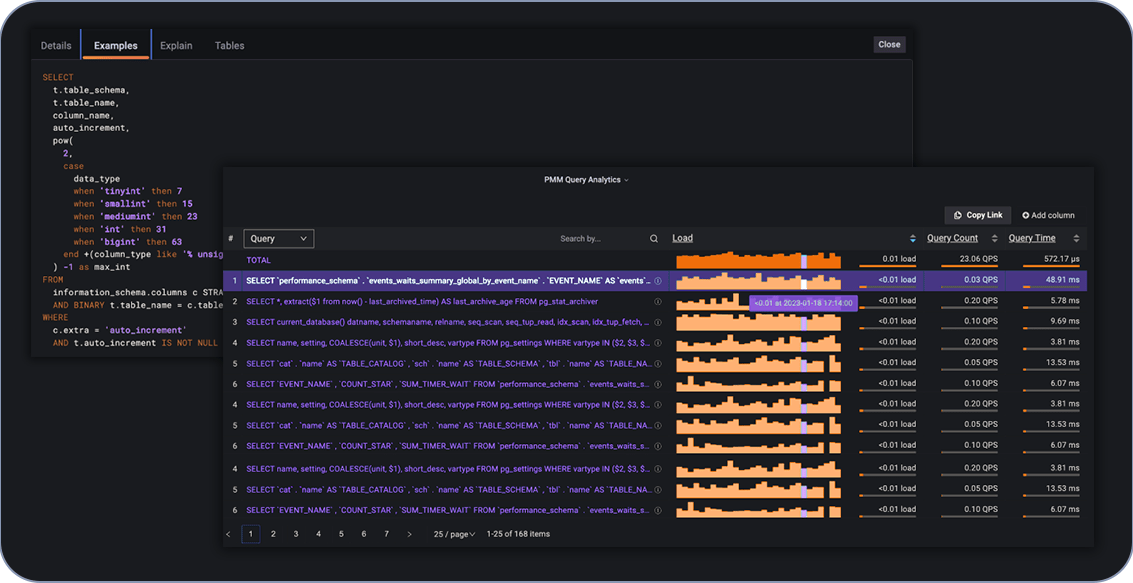
Task: Toggle sort arrows beside Query Count
Action: [x=994, y=238]
